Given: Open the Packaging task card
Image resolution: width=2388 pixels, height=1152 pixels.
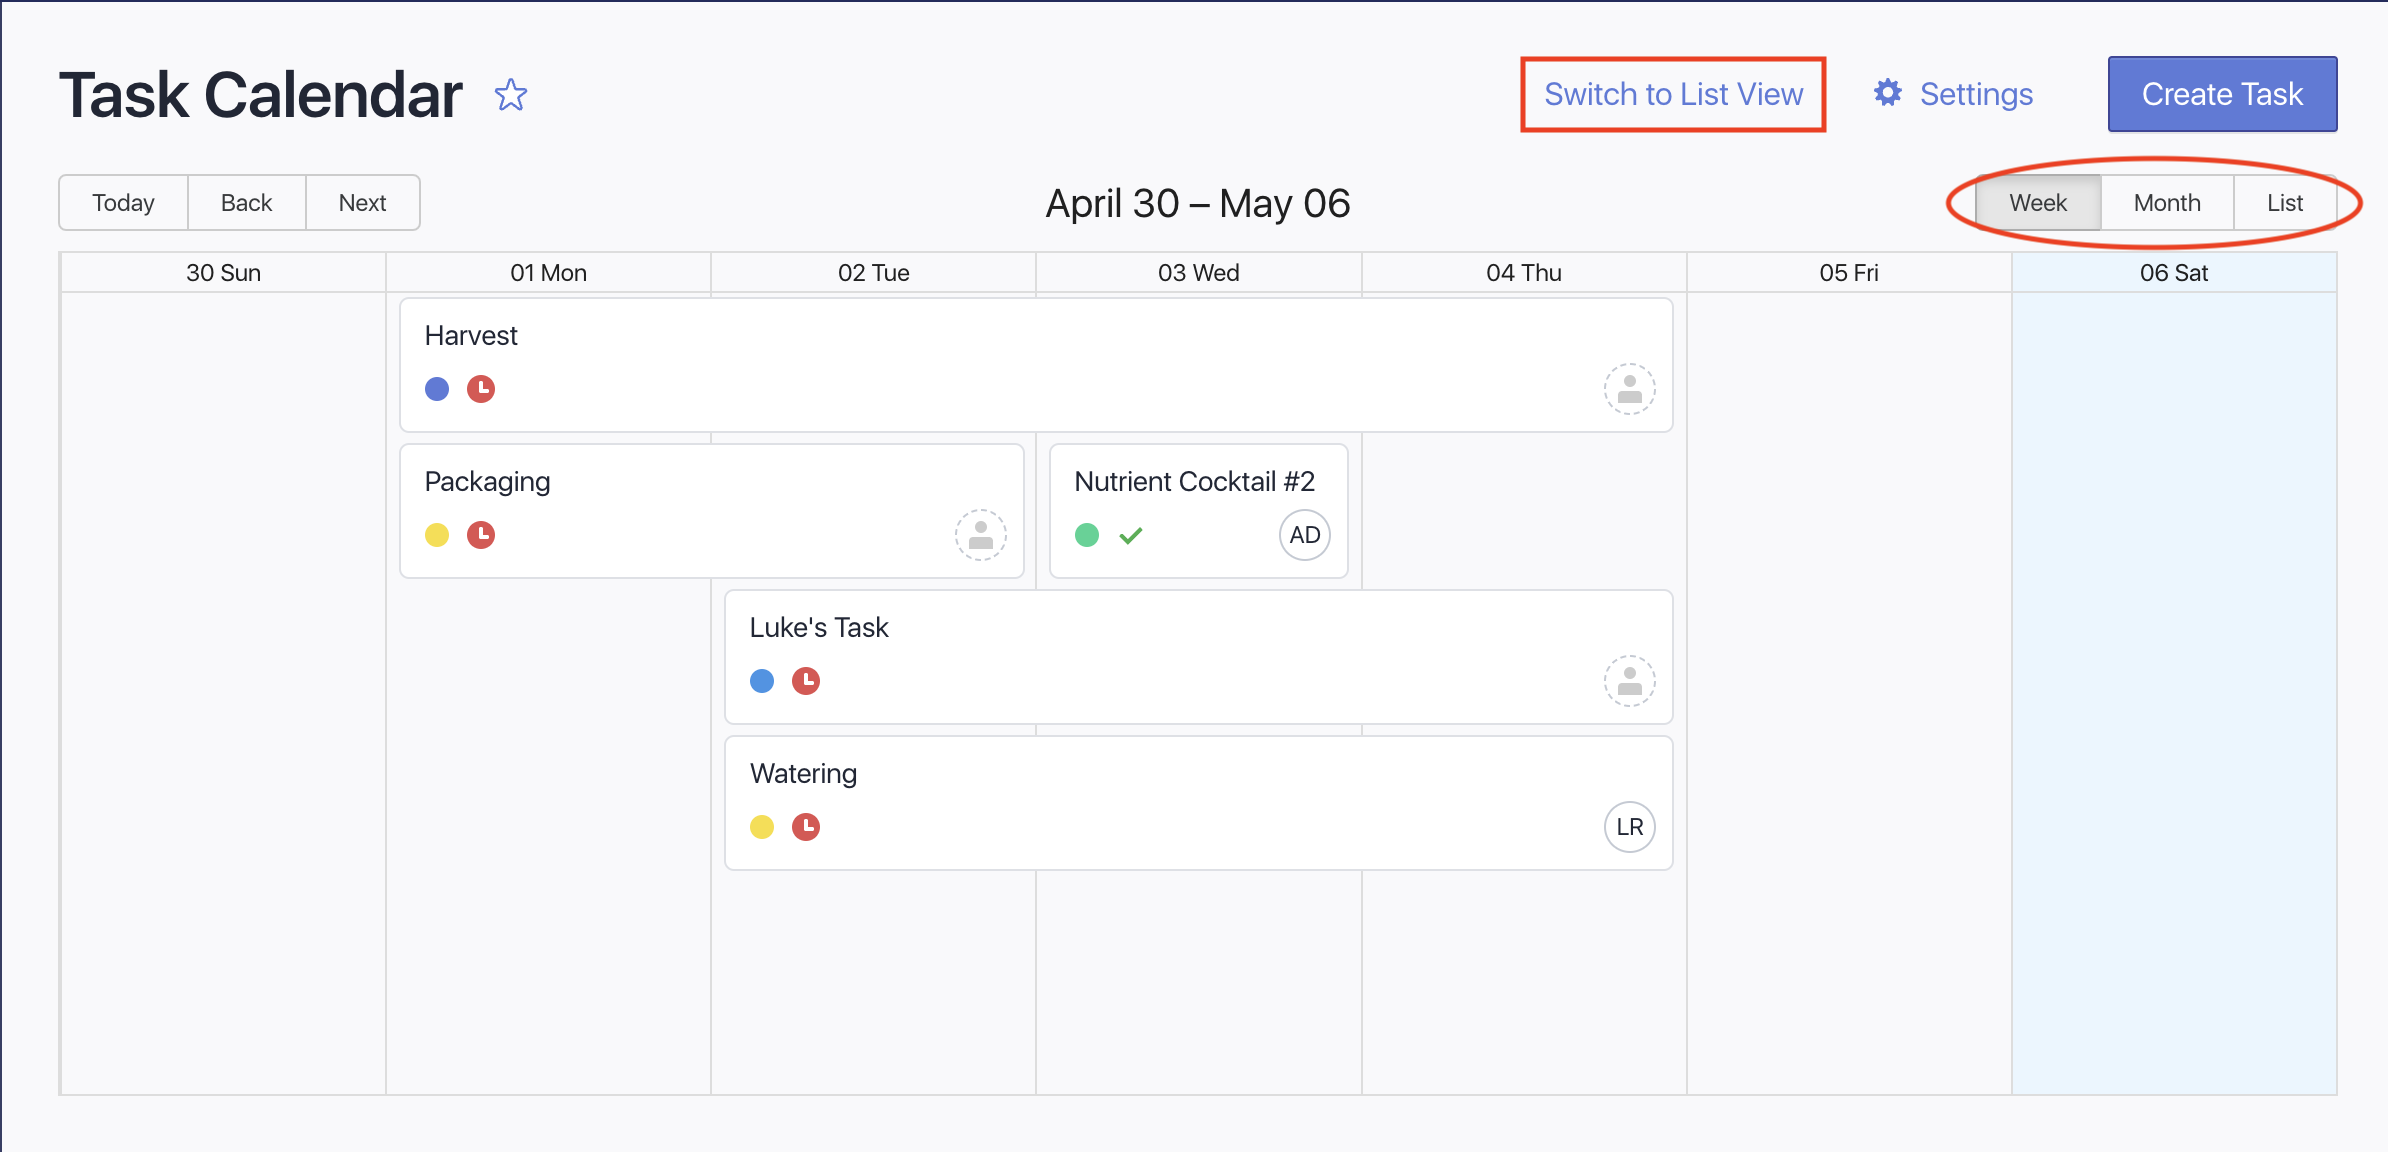Looking at the screenshot, I should coord(712,511).
